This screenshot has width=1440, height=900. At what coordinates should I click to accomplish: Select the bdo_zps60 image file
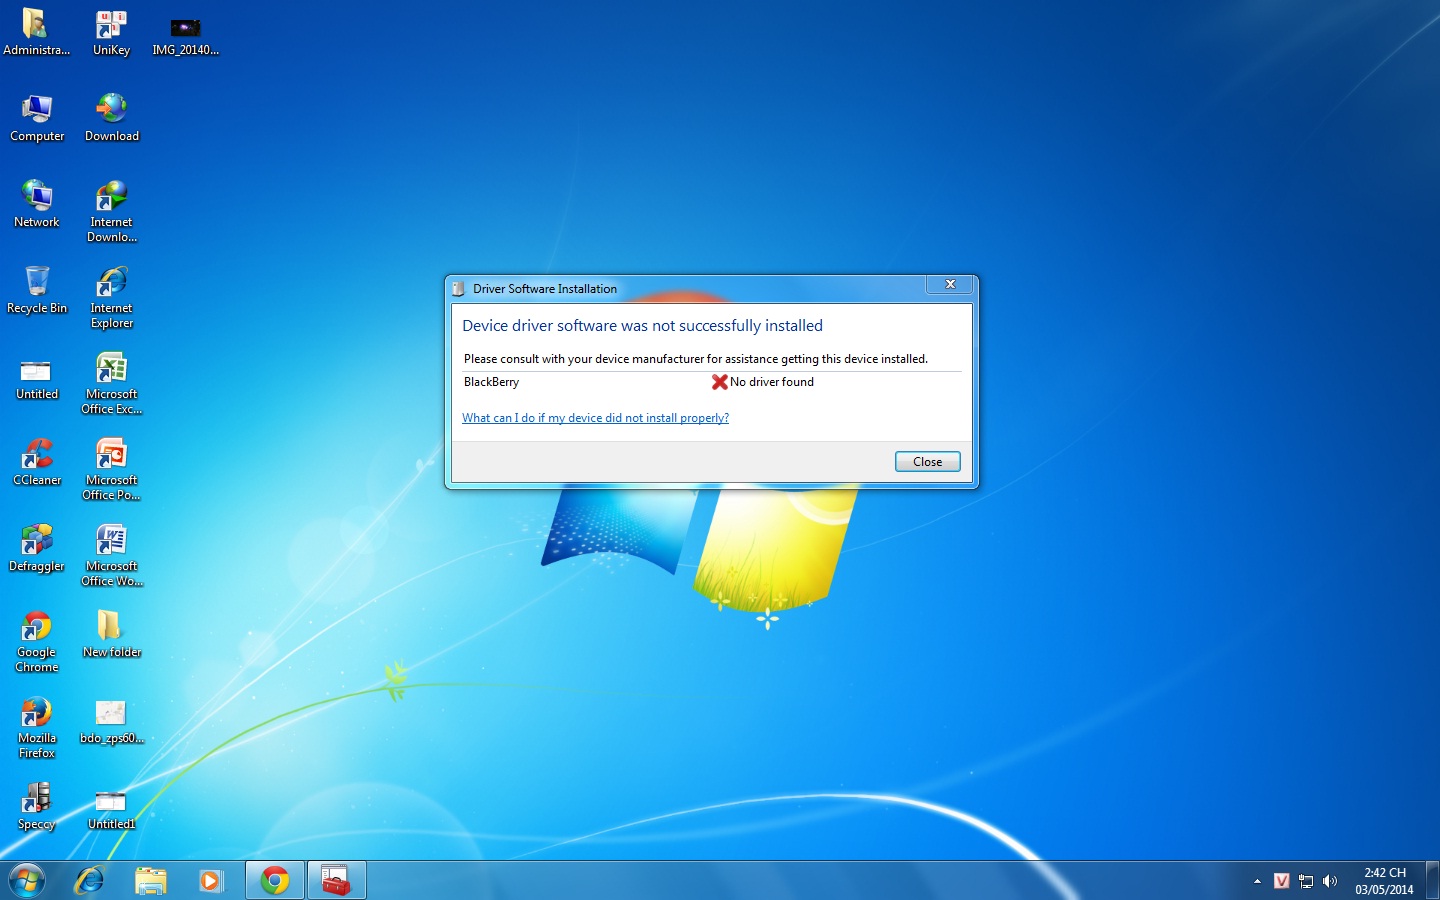tap(111, 721)
